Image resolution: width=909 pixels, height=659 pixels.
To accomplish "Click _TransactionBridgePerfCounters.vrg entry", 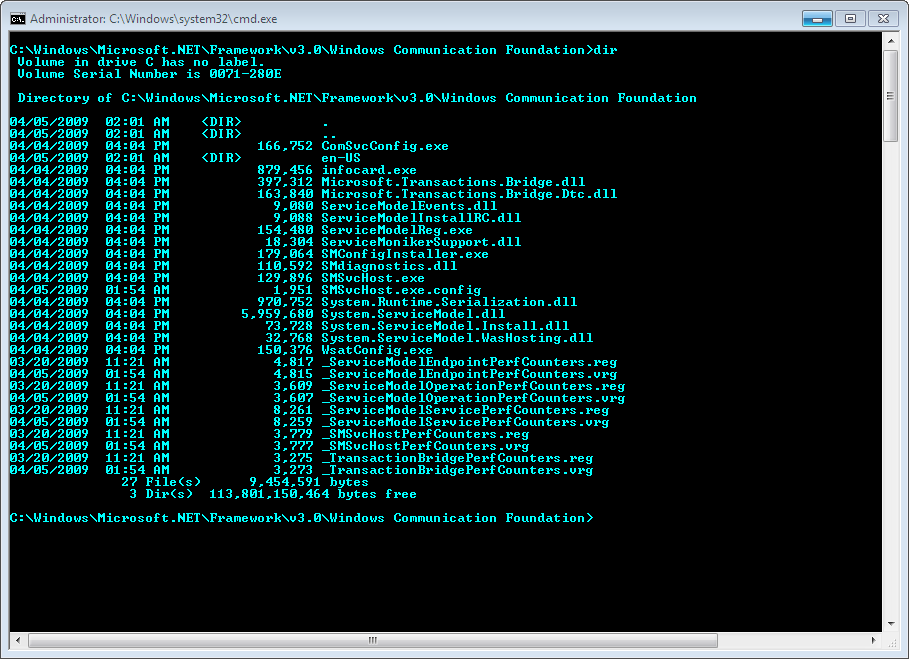I will point(457,470).
